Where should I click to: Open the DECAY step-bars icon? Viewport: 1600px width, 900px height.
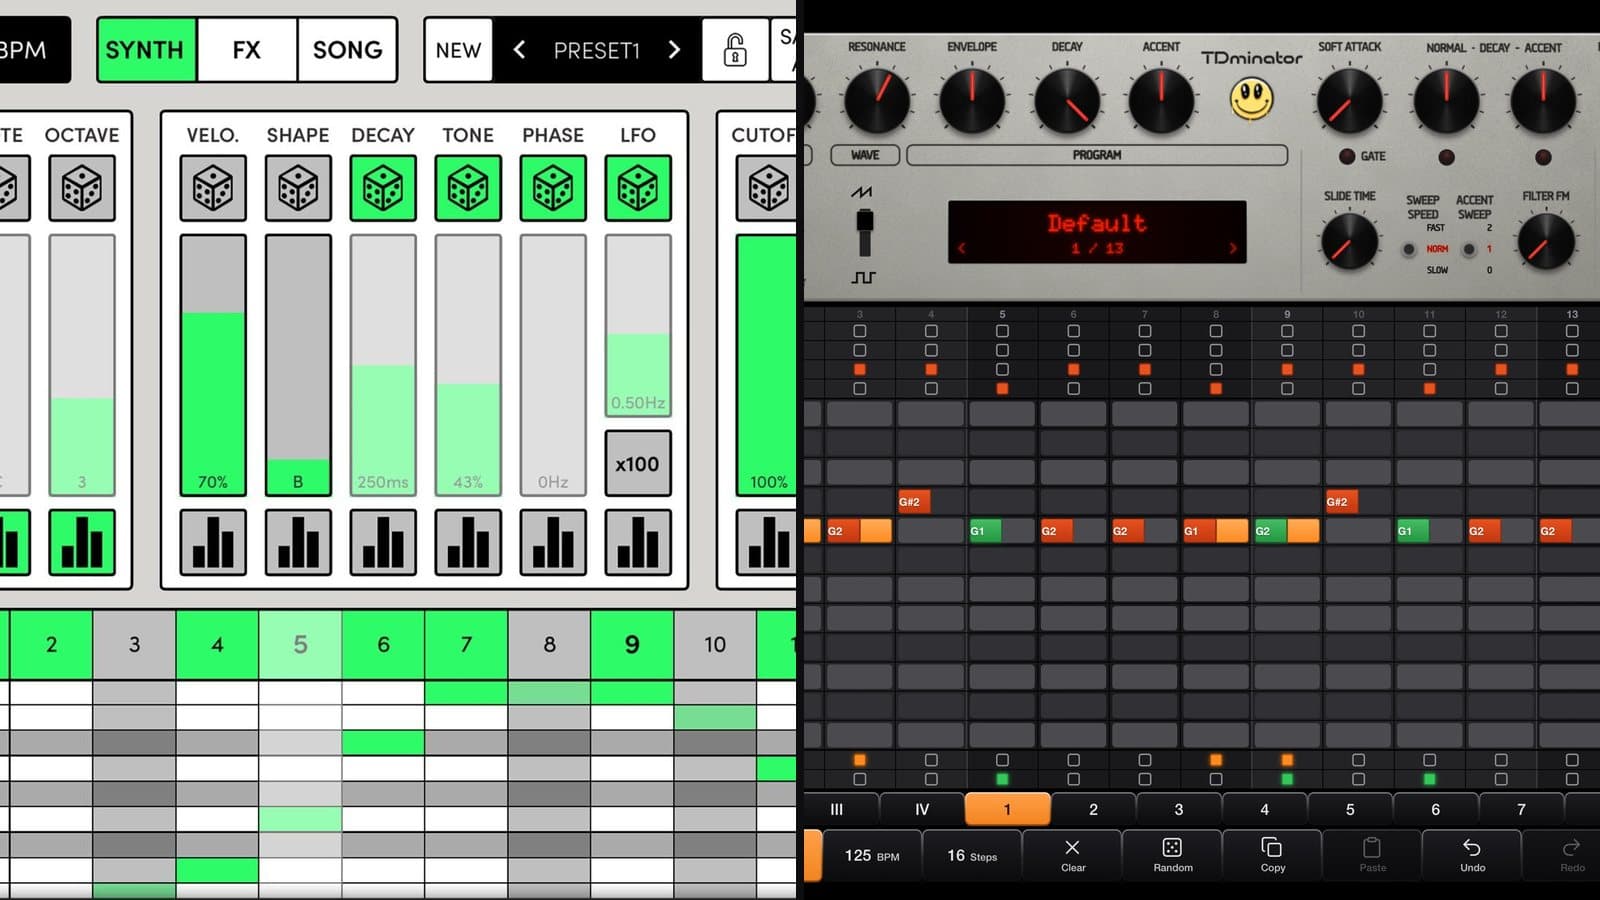point(383,543)
